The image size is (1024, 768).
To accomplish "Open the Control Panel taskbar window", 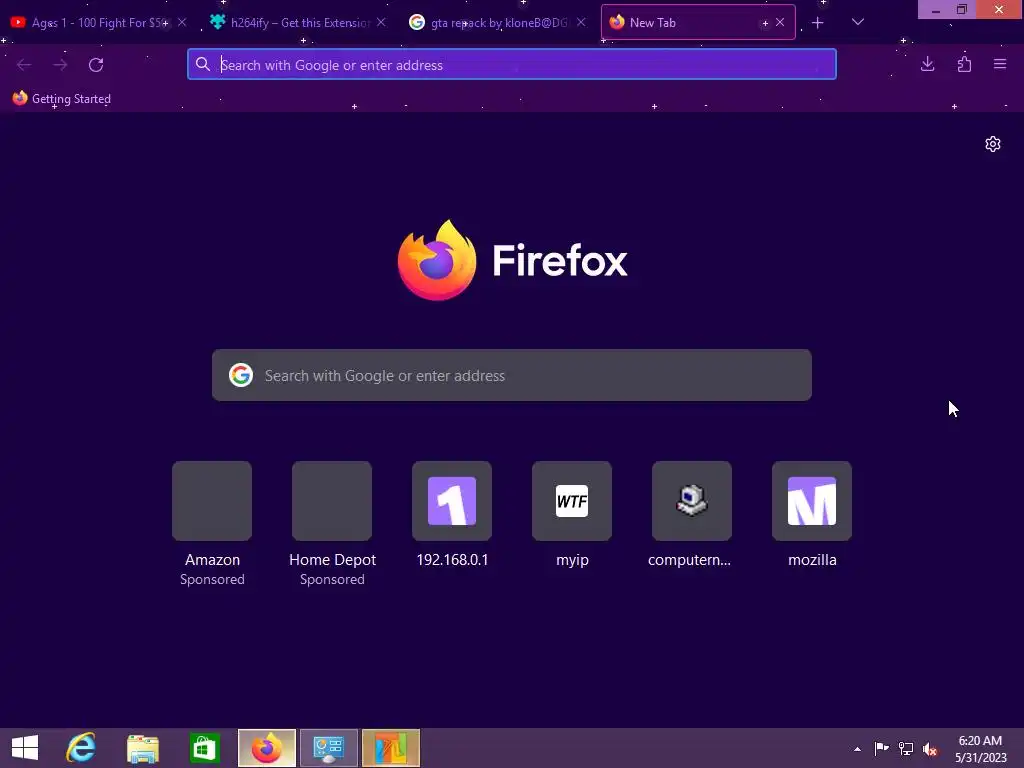I will 328,748.
